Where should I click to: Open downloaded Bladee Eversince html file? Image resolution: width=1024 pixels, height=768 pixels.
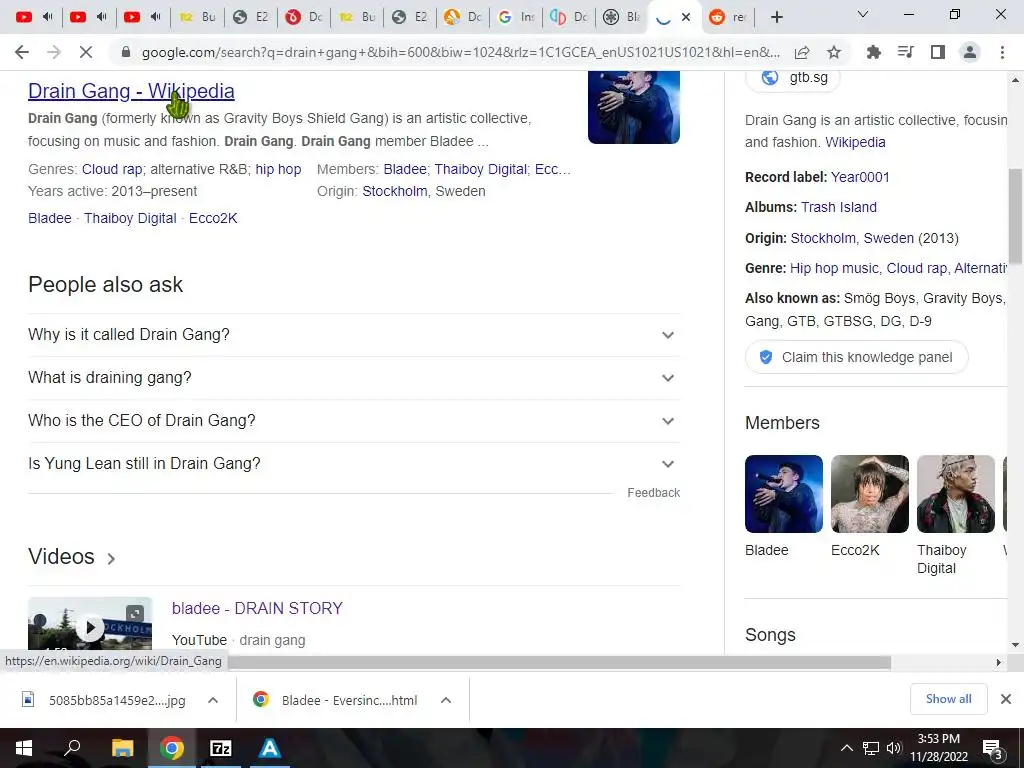336,700
